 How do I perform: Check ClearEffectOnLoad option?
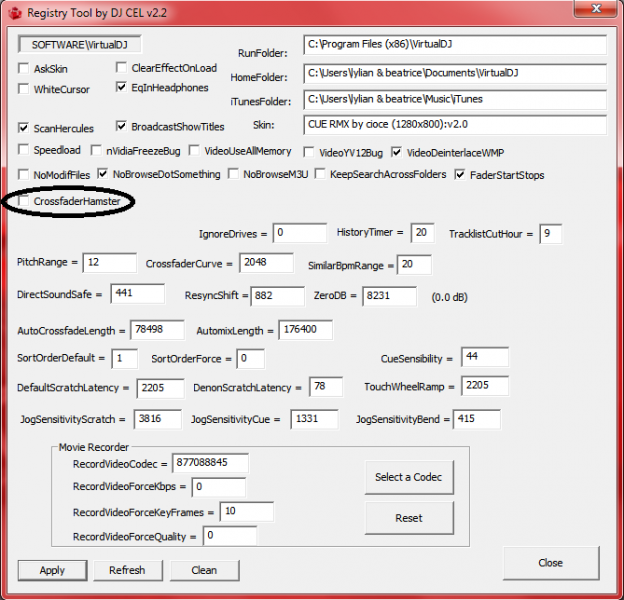click(121, 67)
